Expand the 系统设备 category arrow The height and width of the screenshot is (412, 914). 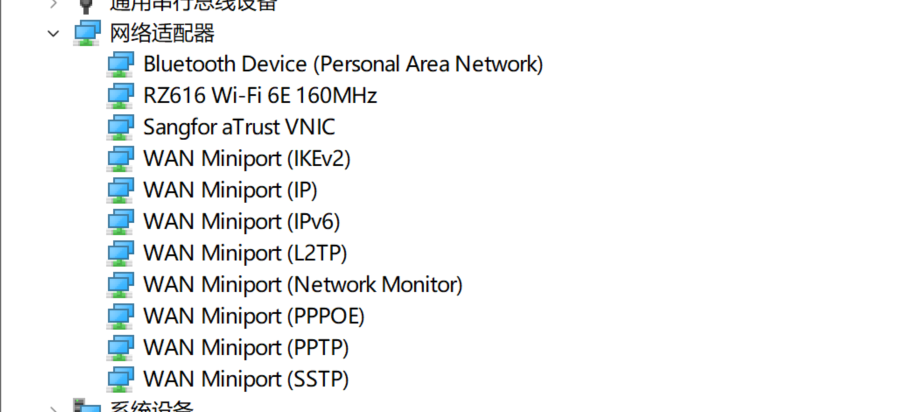53,408
